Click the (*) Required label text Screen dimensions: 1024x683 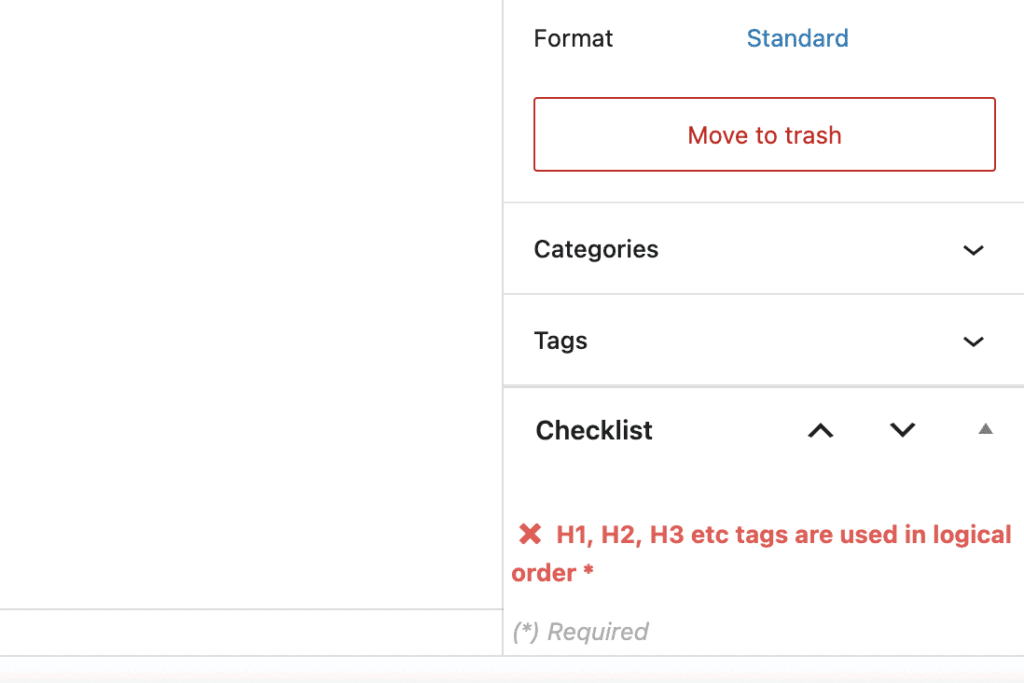pos(581,631)
